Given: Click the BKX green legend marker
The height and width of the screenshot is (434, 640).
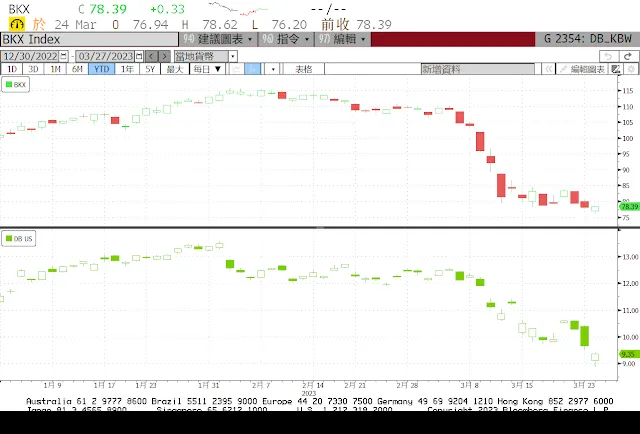Looking at the screenshot, I should [x=9, y=85].
